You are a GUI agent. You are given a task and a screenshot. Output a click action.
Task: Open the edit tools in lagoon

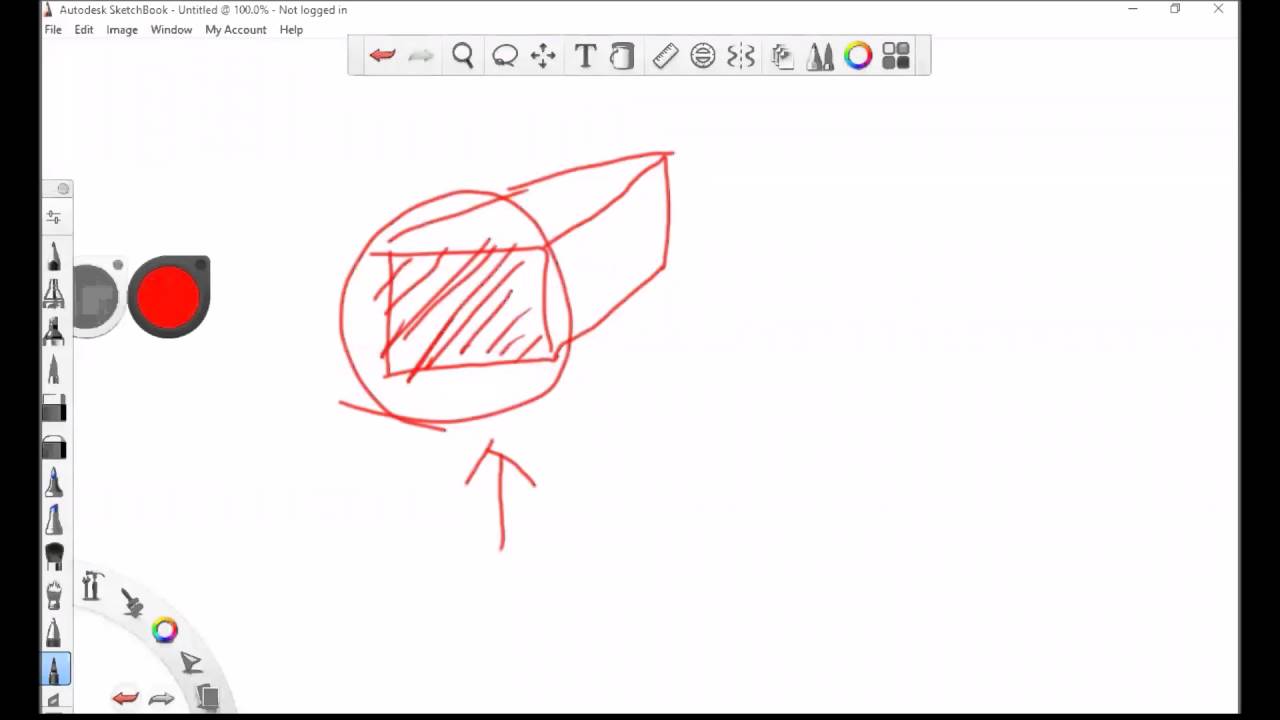(x=190, y=663)
